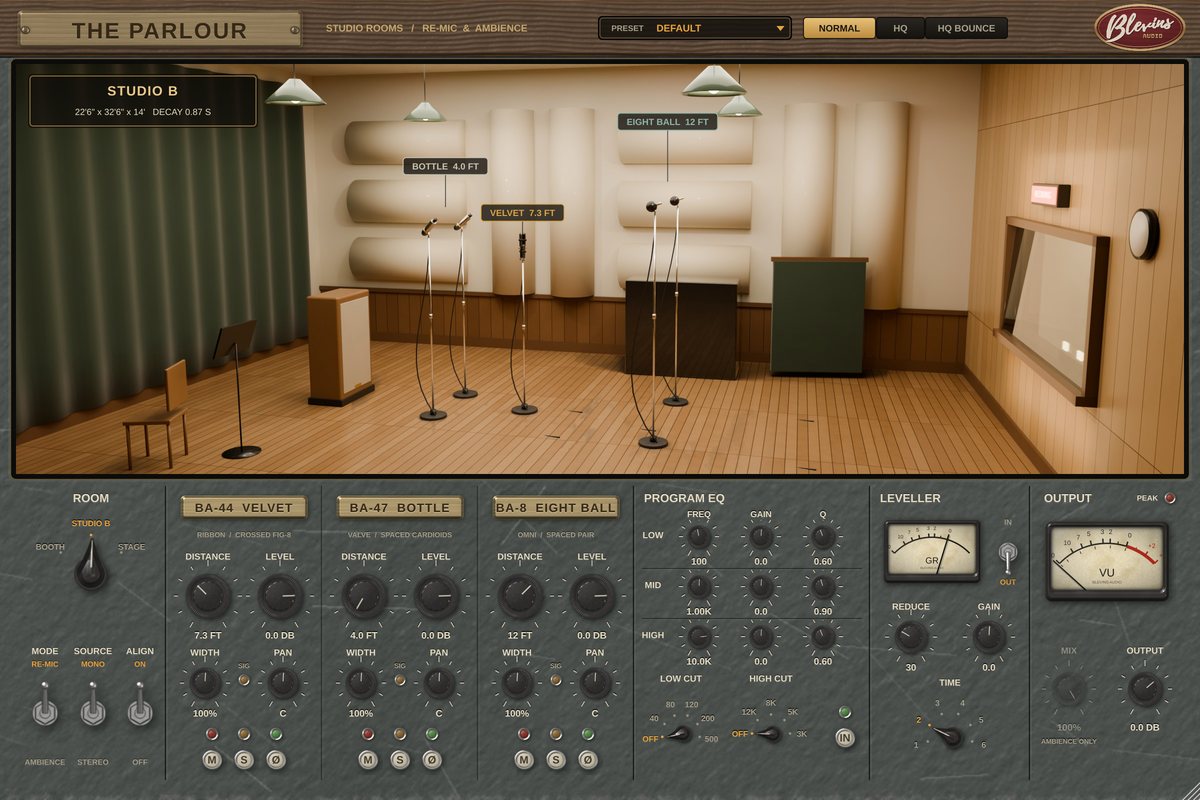The image size is (1200, 800).
Task: Click the Eight Ball Distance knob
Action: pos(520,596)
